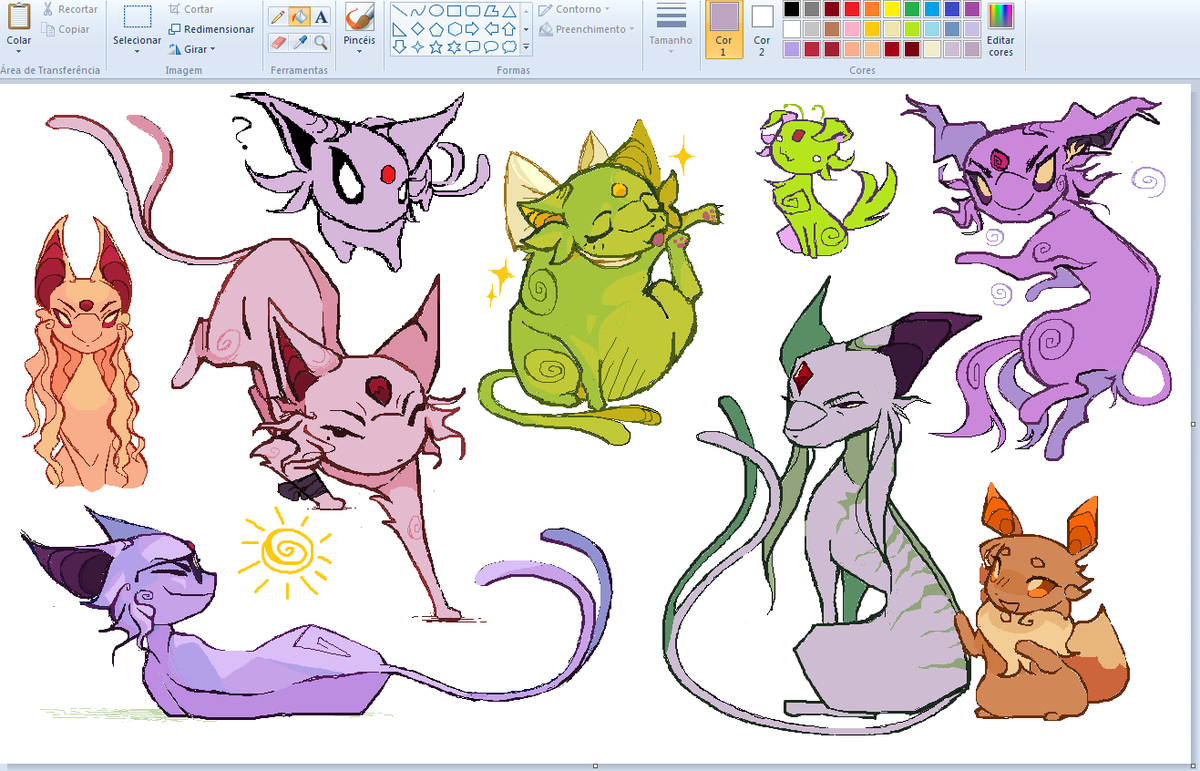This screenshot has width=1200, height=771.
Task: Expand the Pincéis brushes dropdown arrow
Action: (x=359, y=52)
